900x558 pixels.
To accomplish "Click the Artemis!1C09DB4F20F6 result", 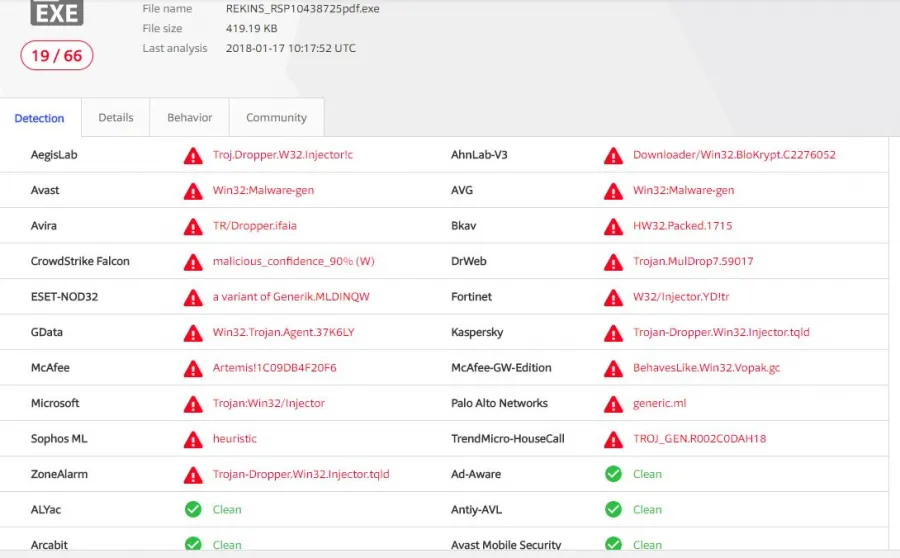I will (274, 368).
